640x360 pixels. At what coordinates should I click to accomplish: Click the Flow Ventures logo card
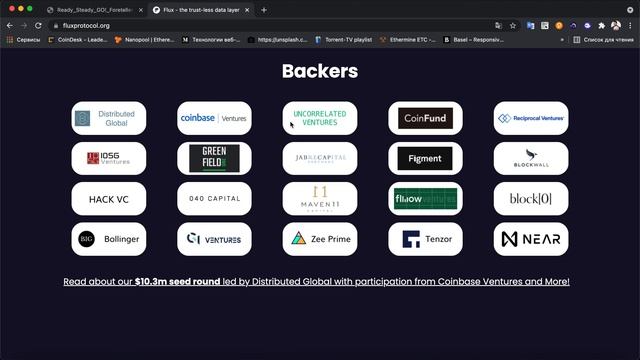pos(425,199)
